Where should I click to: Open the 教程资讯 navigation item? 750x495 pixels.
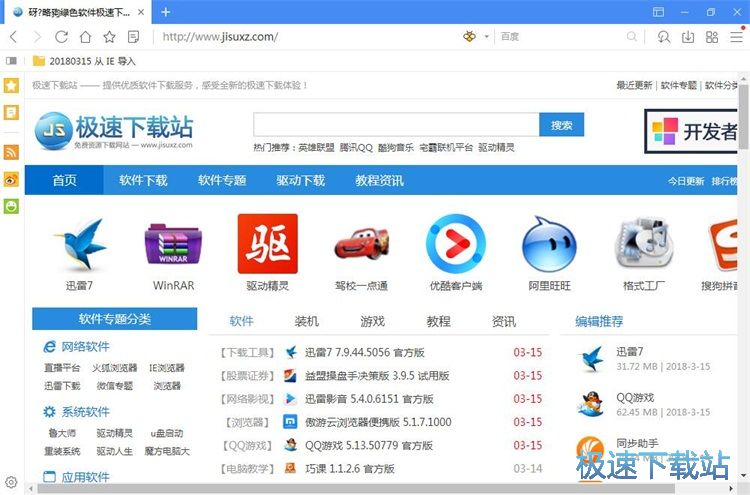(379, 180)
